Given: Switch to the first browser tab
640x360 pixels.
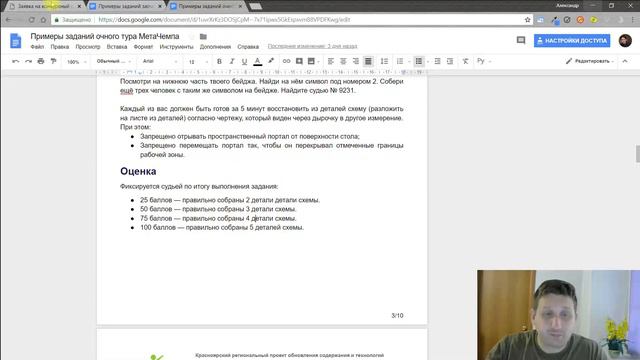Looking at the screenshot, I should point(44,6).
